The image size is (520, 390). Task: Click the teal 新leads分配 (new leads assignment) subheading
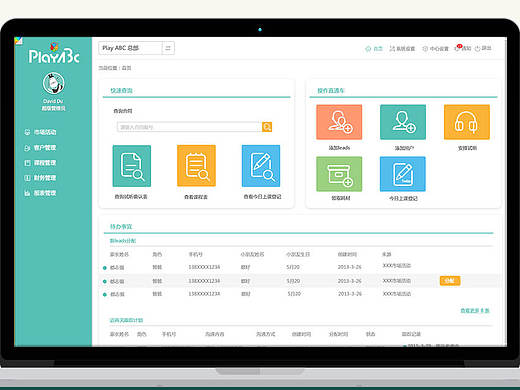123,241
